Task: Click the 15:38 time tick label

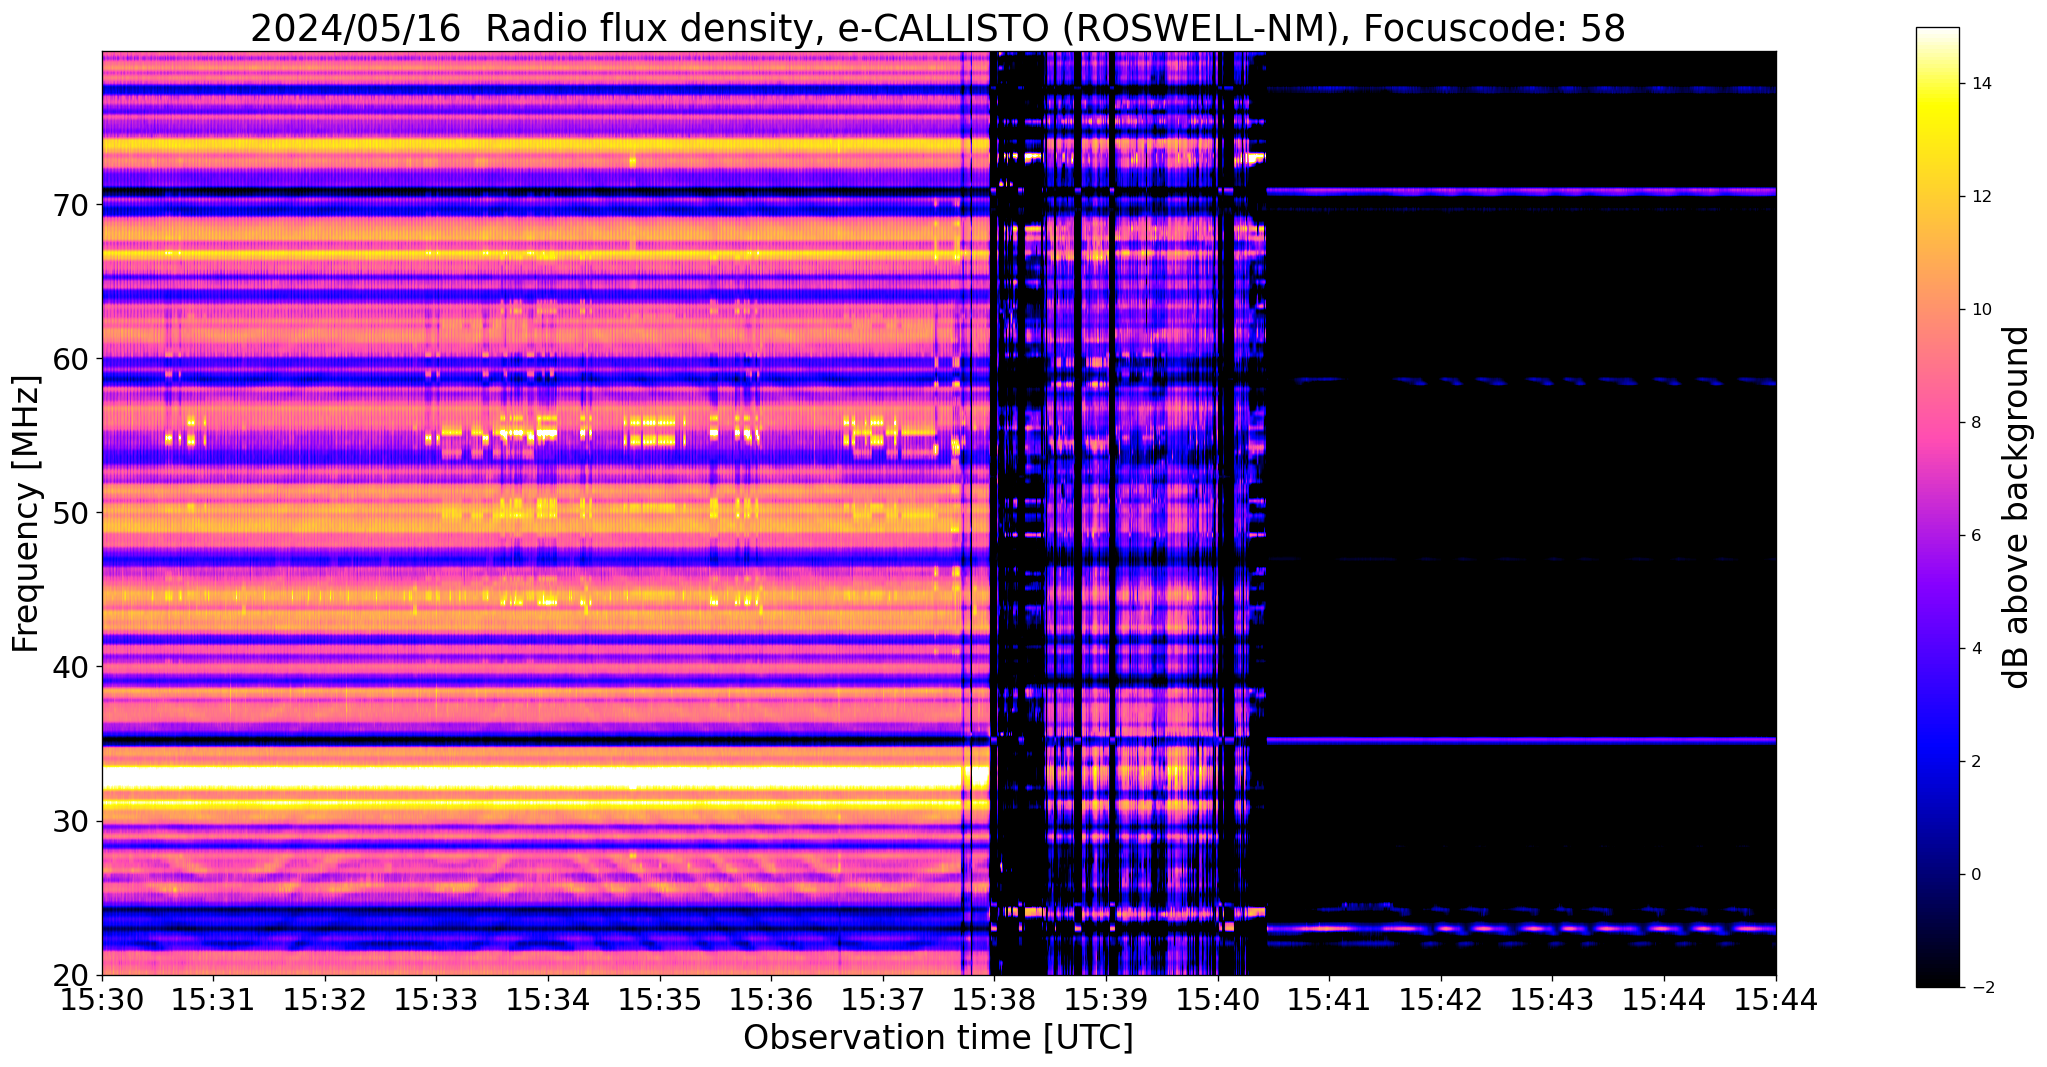Action: [995, 999]
